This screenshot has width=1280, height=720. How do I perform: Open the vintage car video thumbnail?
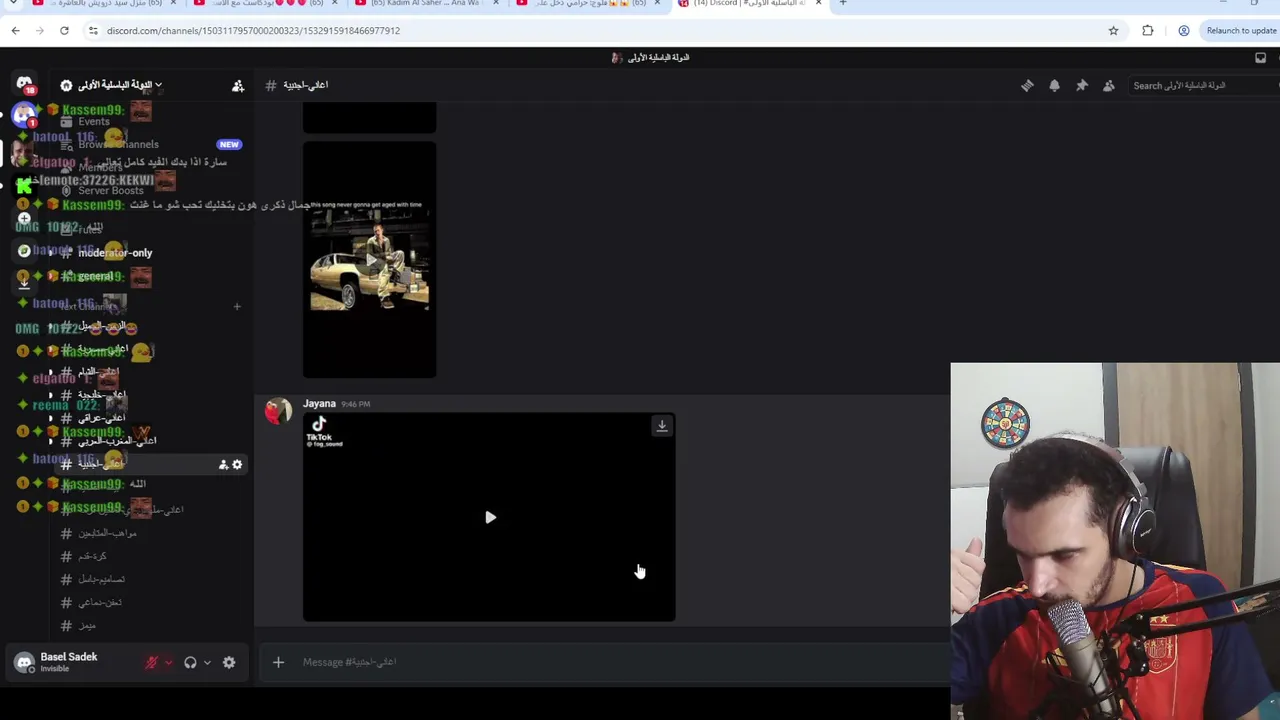coord(370,260)
